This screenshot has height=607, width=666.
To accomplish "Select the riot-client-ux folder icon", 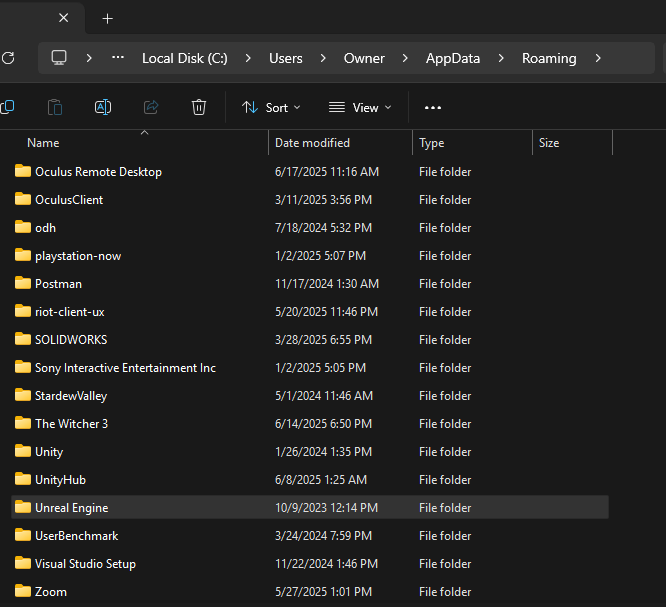I will click(x=23, y=311).
